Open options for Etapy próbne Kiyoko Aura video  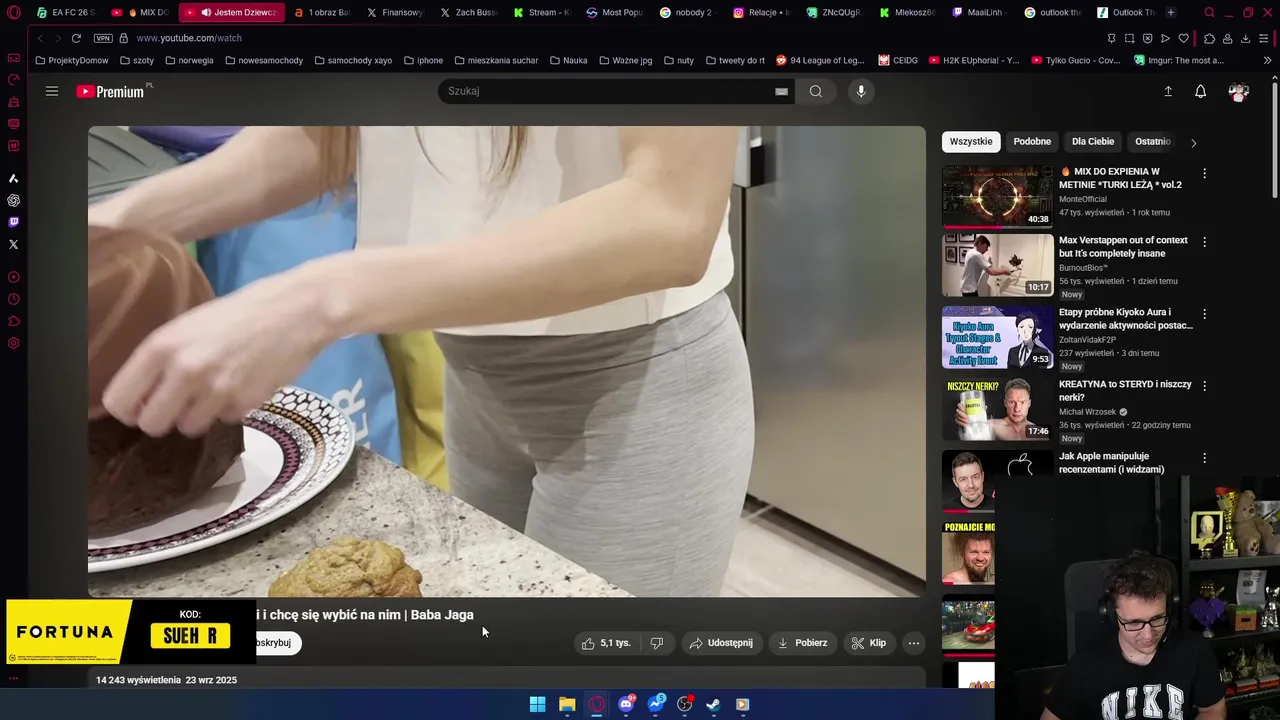pyautogui.click(x=1204, y=314)
